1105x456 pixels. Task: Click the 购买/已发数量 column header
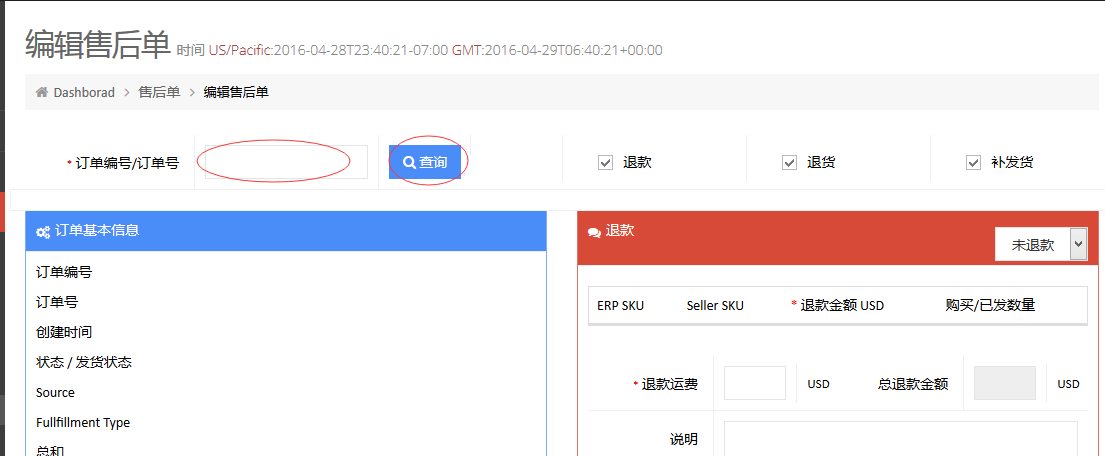990,306
